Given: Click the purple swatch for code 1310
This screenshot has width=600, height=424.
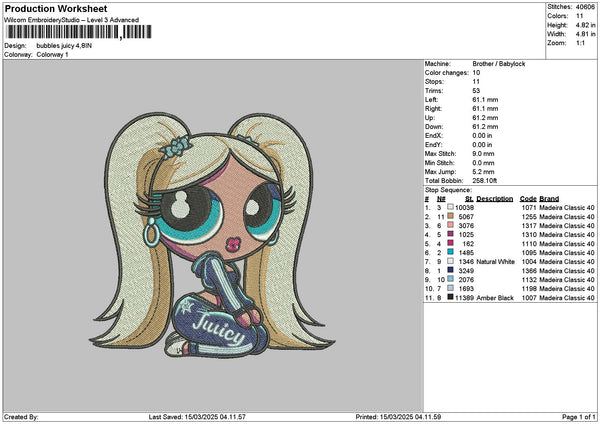Looking at the screenshot, I should click(x=450, y=234).
